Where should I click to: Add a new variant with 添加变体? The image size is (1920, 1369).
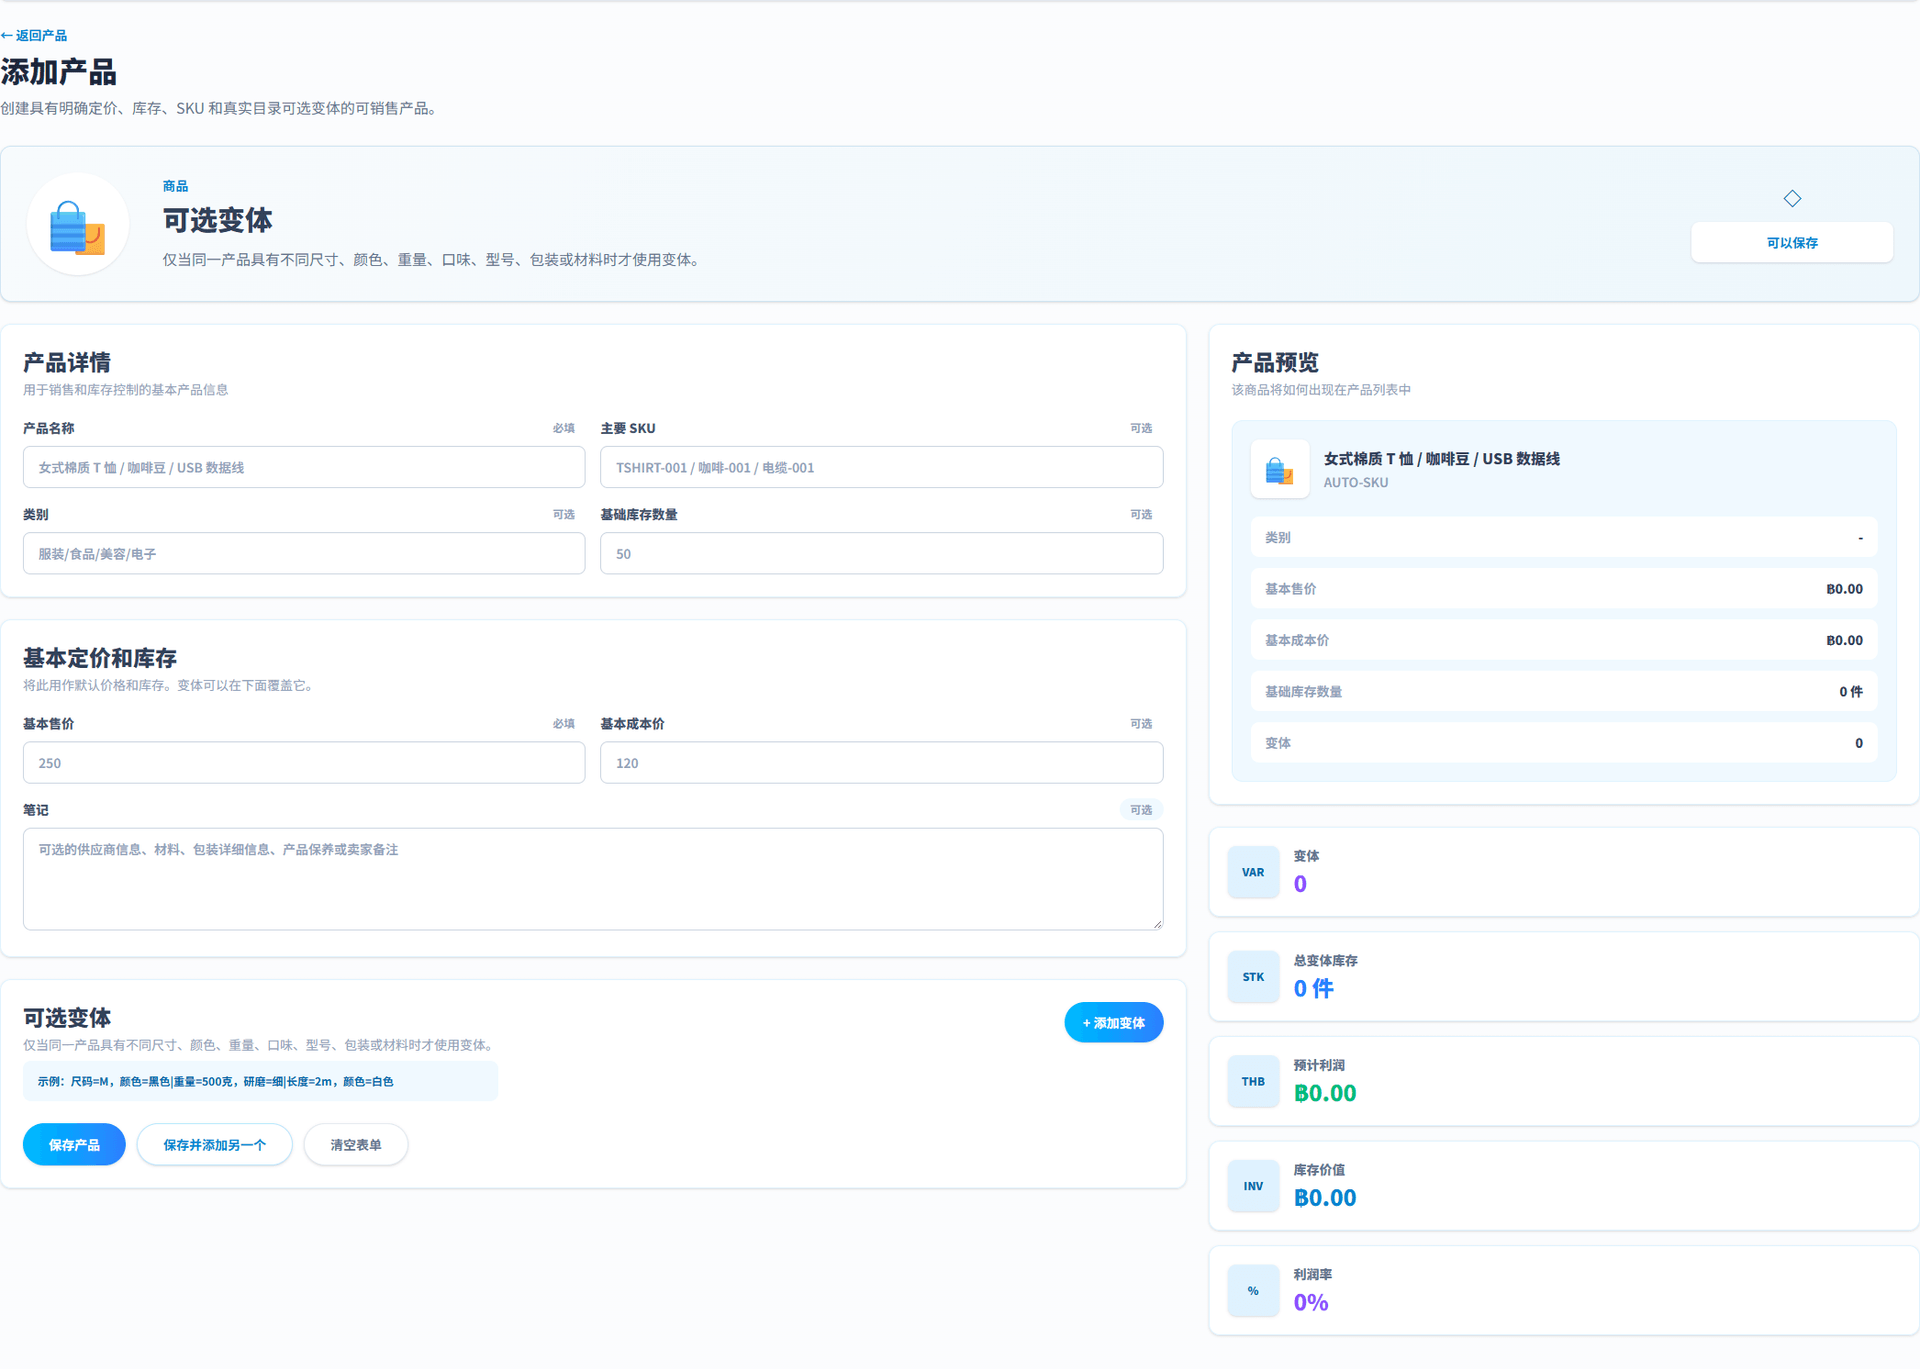pyautogui.click(x=1114, y=1022)
